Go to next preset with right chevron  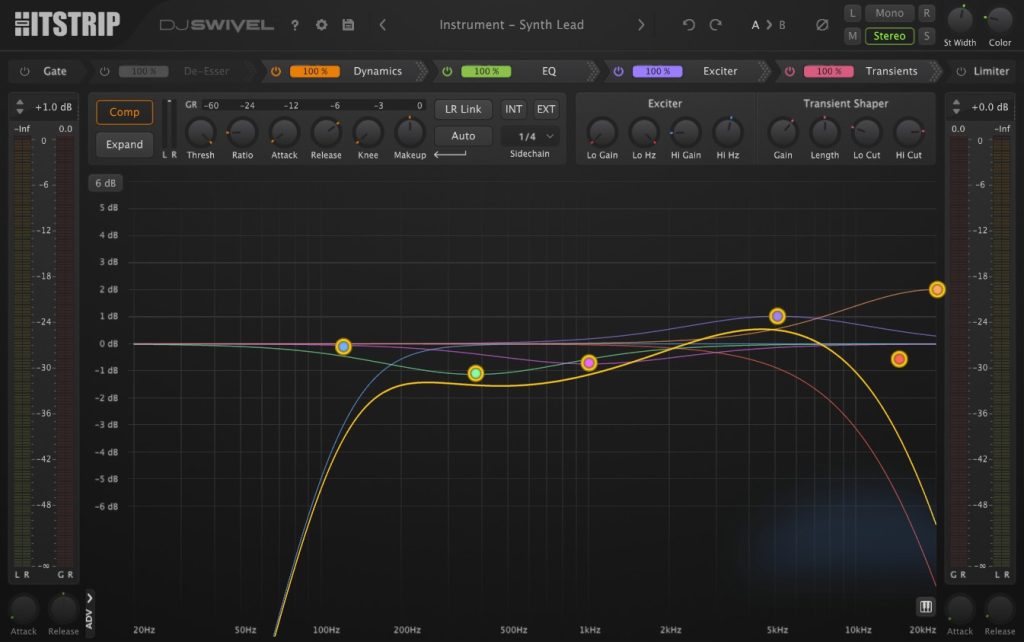click(x=641, y=25)
